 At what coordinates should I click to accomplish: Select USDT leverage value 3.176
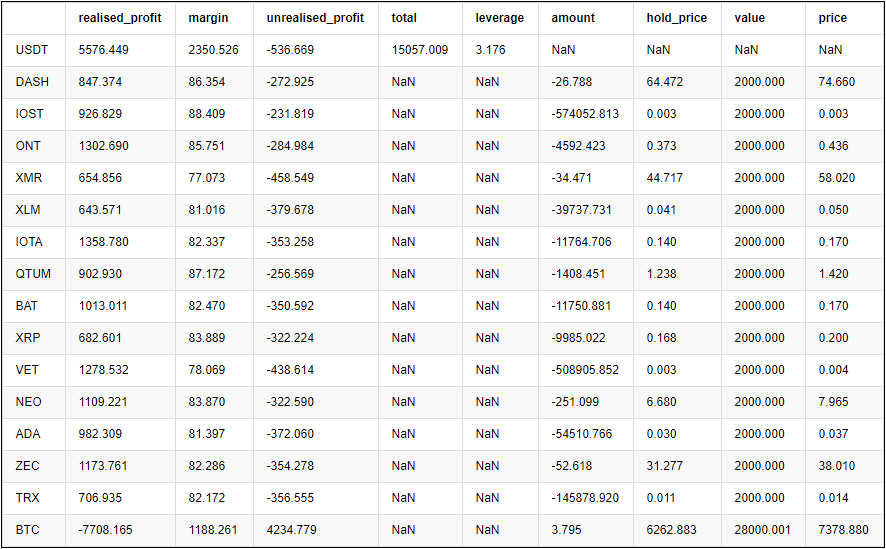coord(491,50)
